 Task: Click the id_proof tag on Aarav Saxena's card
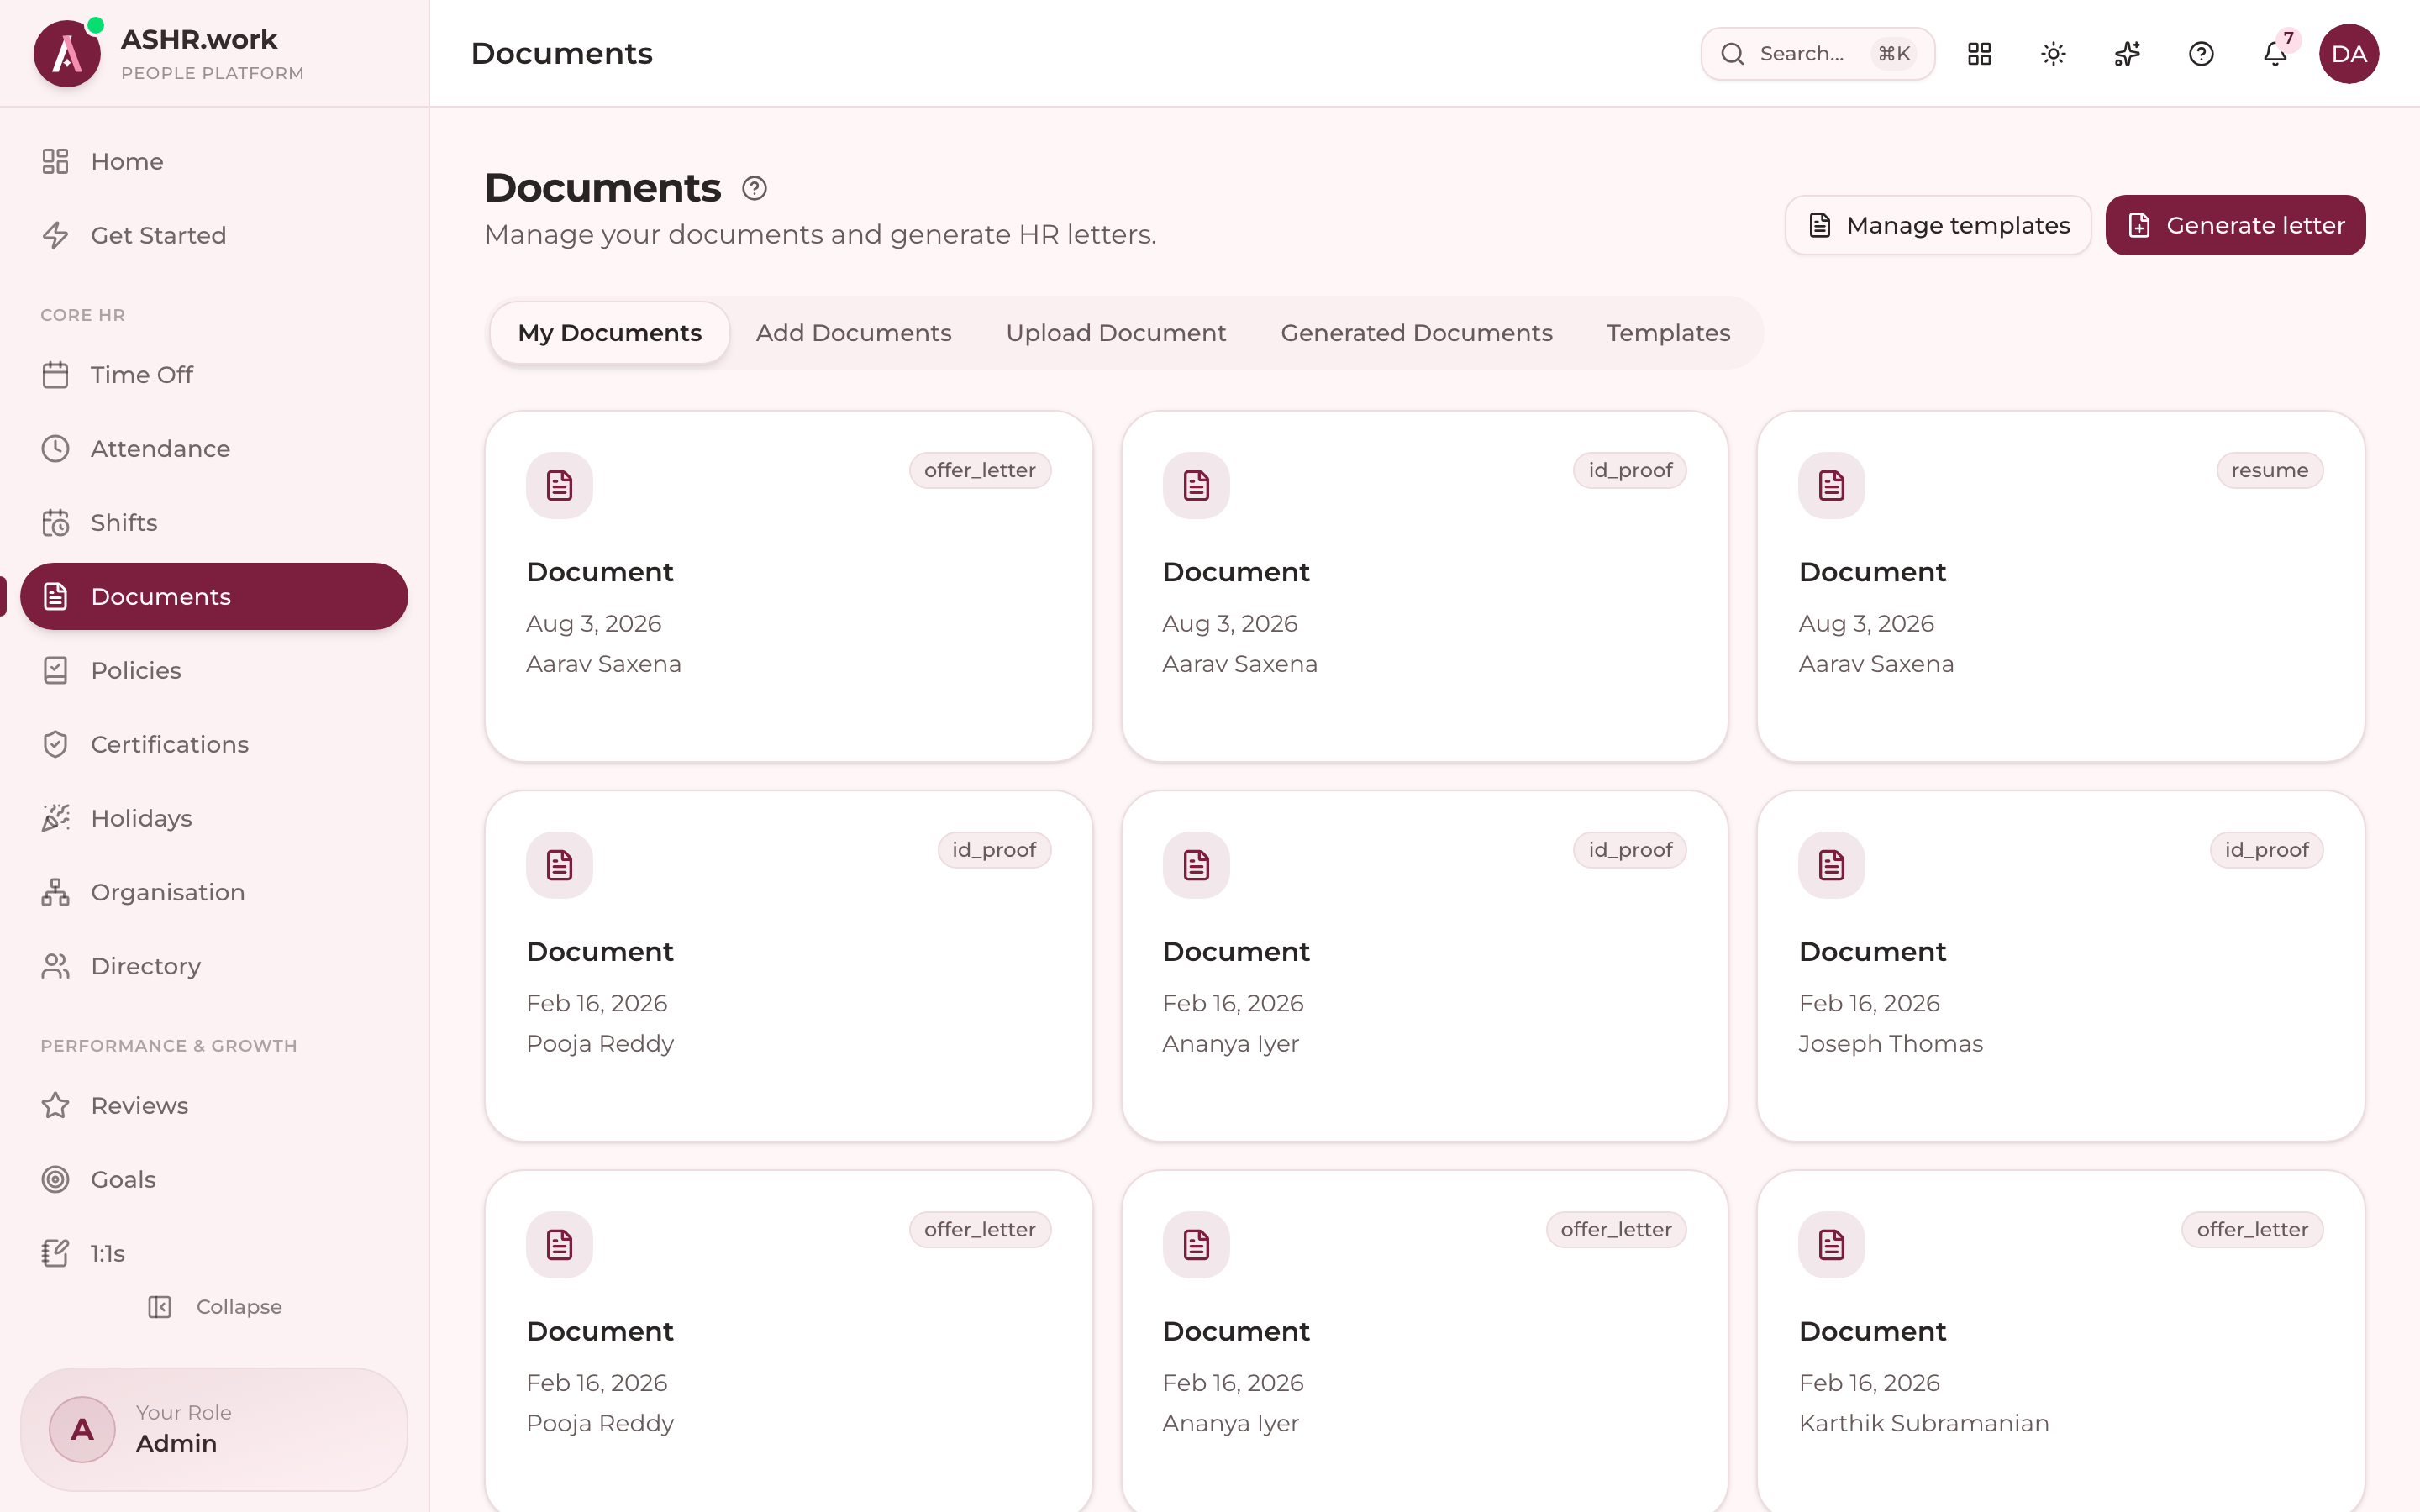point(1630,470)
